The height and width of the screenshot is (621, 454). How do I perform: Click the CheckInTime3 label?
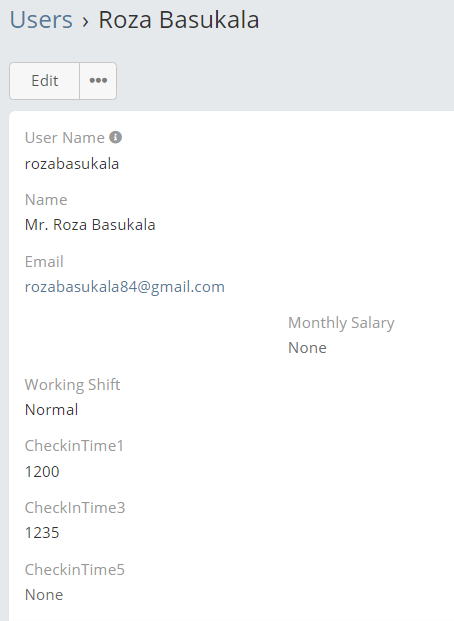click(x=75, y=508)
